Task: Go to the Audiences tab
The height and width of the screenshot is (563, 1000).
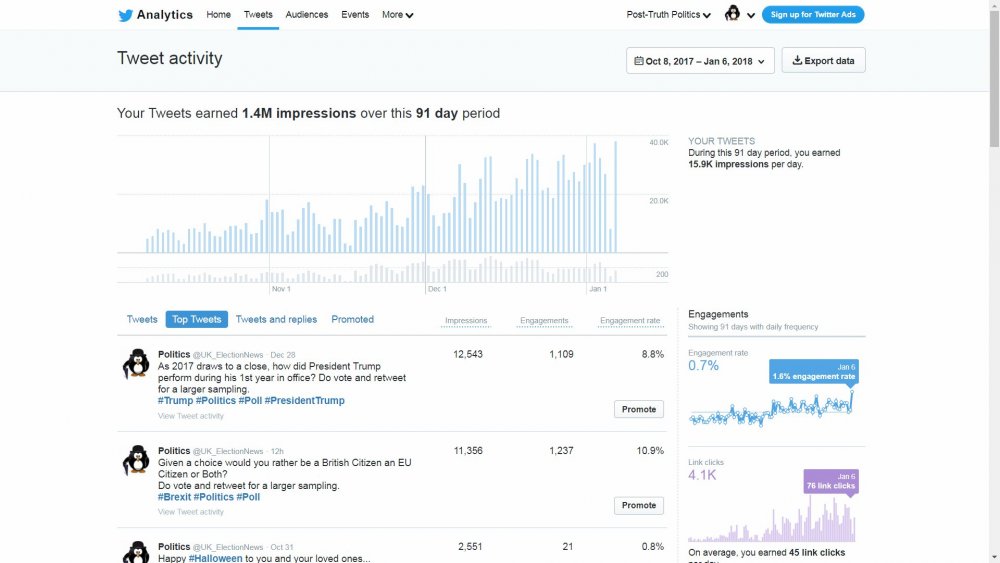Action: (x=306, y=15)
